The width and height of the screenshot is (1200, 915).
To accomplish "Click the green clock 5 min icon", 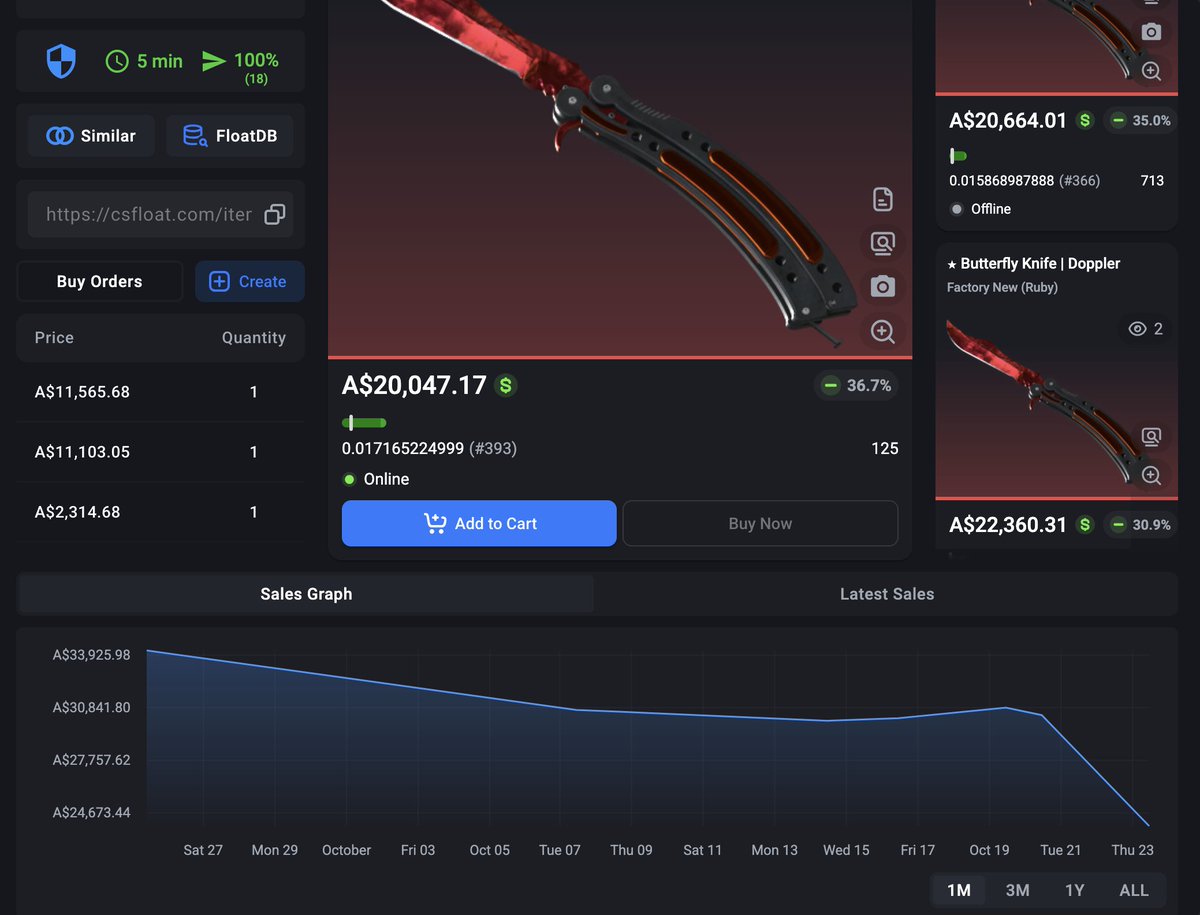I will (x=117, y=61).
